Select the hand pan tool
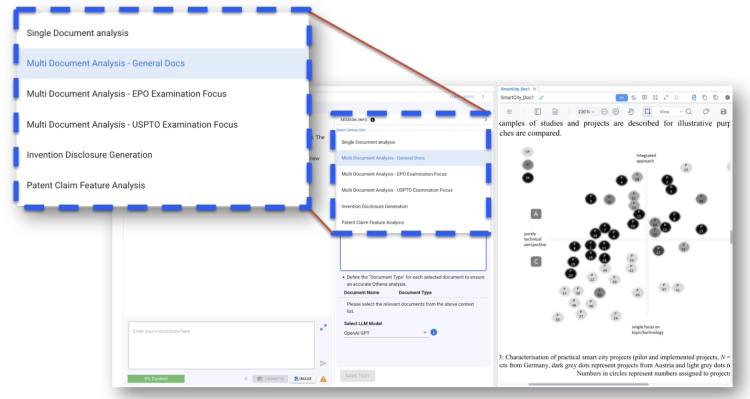Viewport: 750px width, 399px height. coord(631,111)
